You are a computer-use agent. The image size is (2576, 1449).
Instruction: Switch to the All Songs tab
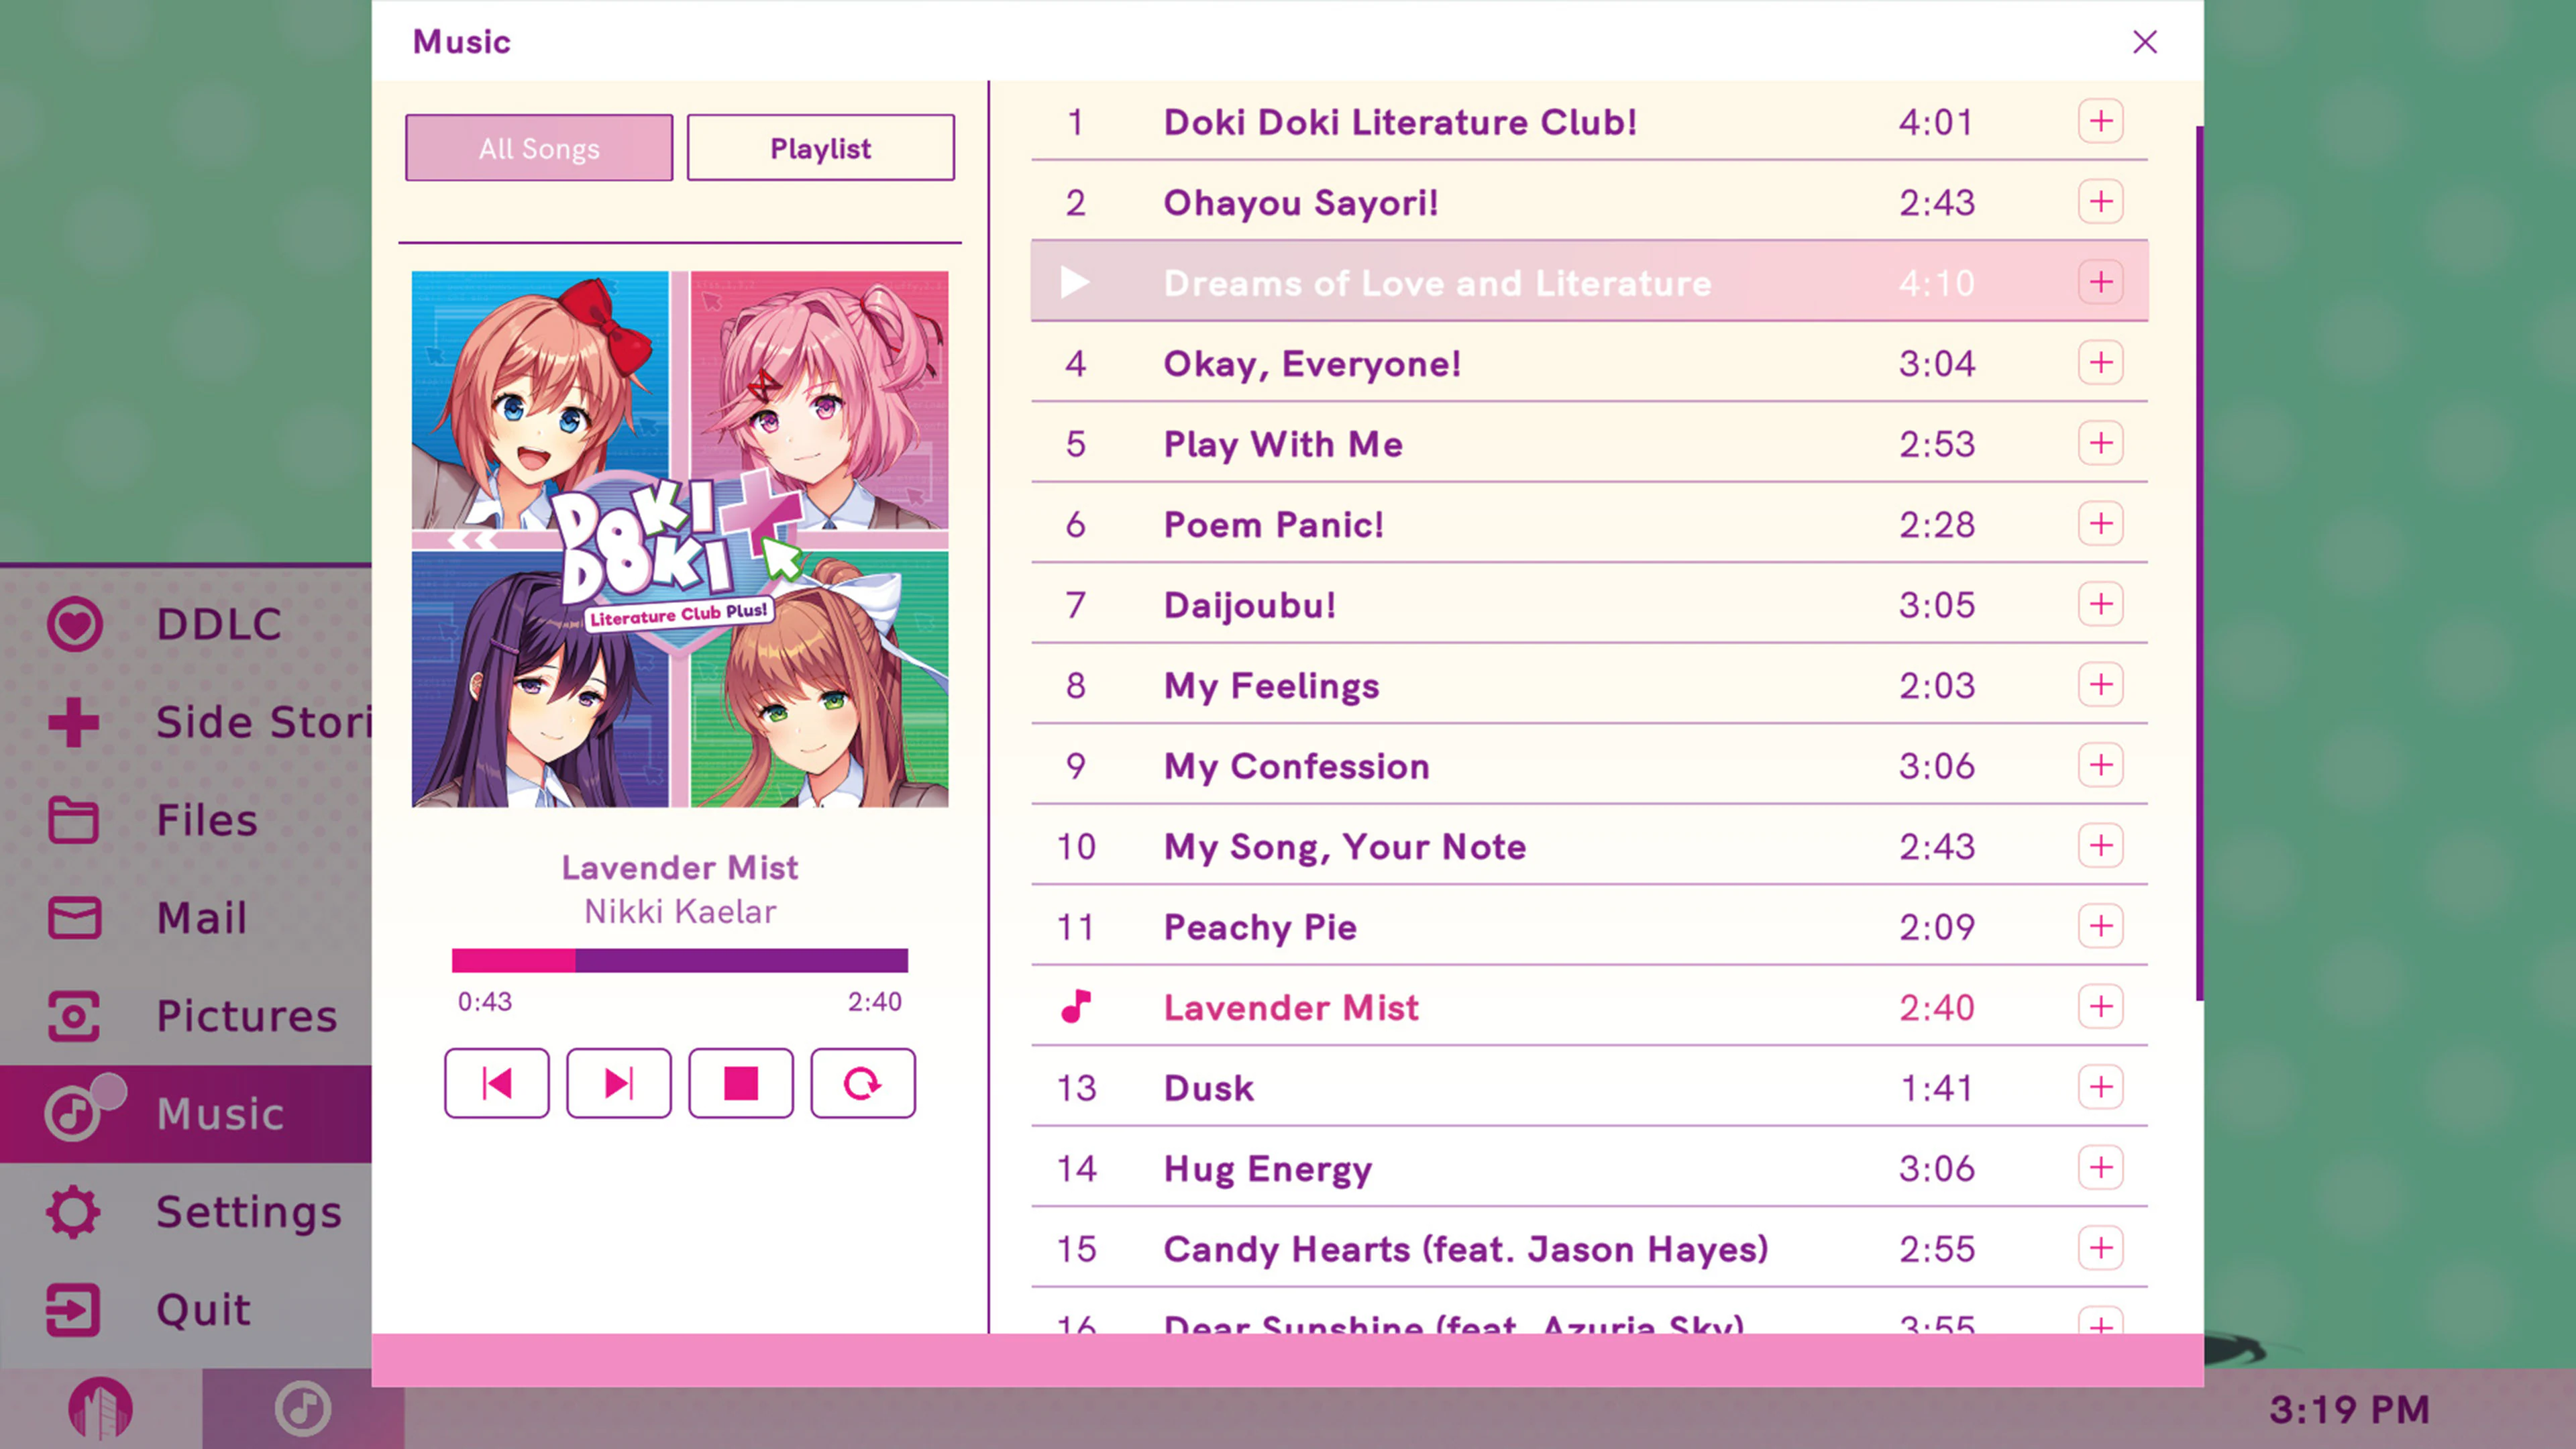click(x=538, y=147)
